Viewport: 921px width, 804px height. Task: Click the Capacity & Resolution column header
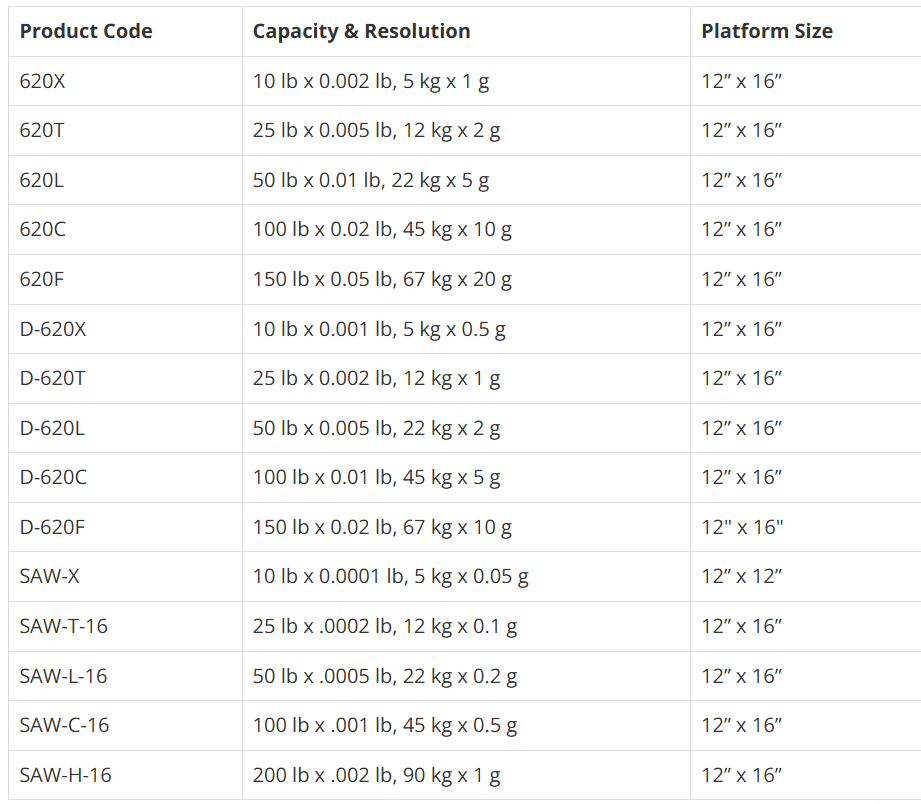[x=361, y=31]
